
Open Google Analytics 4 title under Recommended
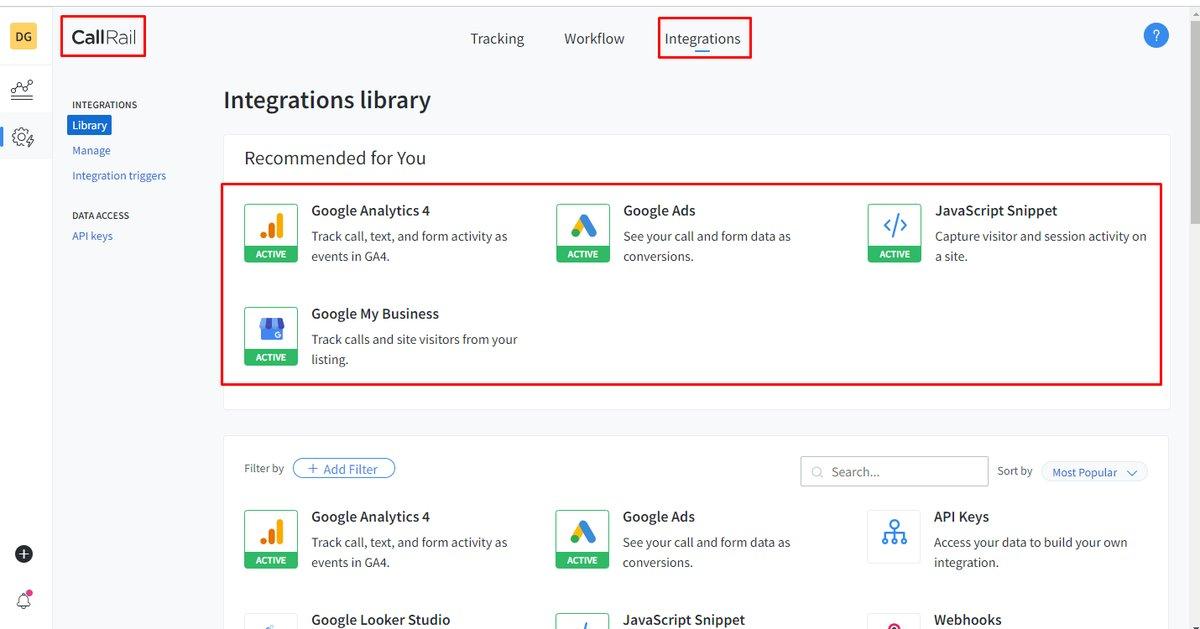pyautogui.click(x=370, y=211)
